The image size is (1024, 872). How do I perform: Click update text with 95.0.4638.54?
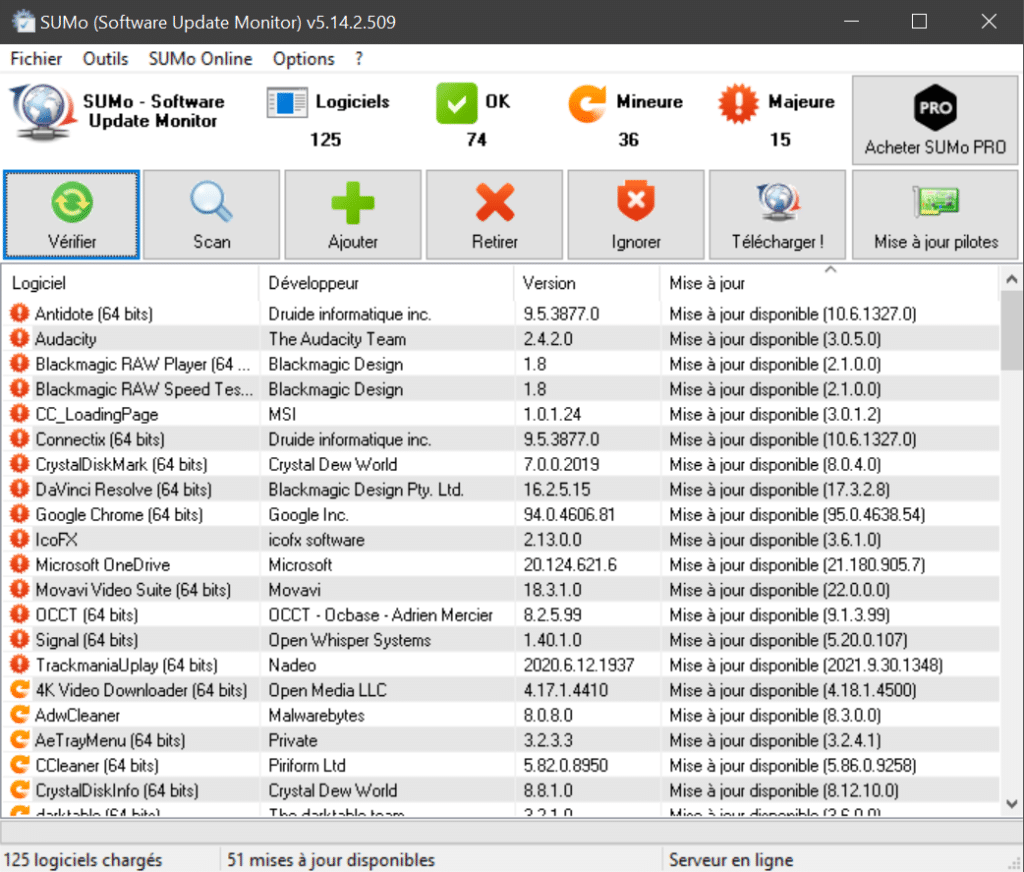[x=797, y=515]
